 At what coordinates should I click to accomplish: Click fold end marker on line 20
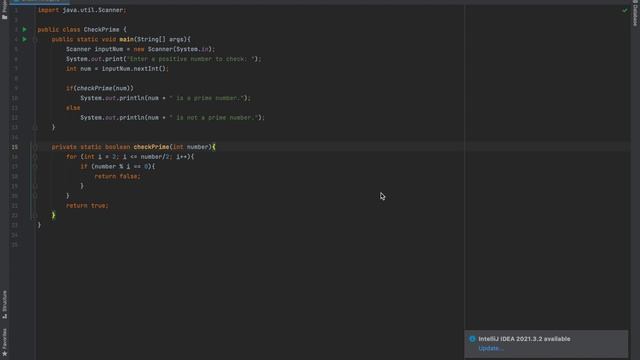[x=35, y=196]
